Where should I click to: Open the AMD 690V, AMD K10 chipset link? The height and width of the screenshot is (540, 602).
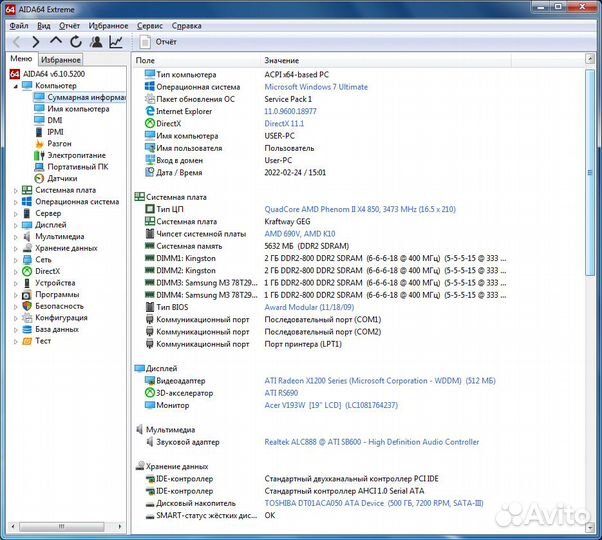pyautogui.click(x=300, y=234)
